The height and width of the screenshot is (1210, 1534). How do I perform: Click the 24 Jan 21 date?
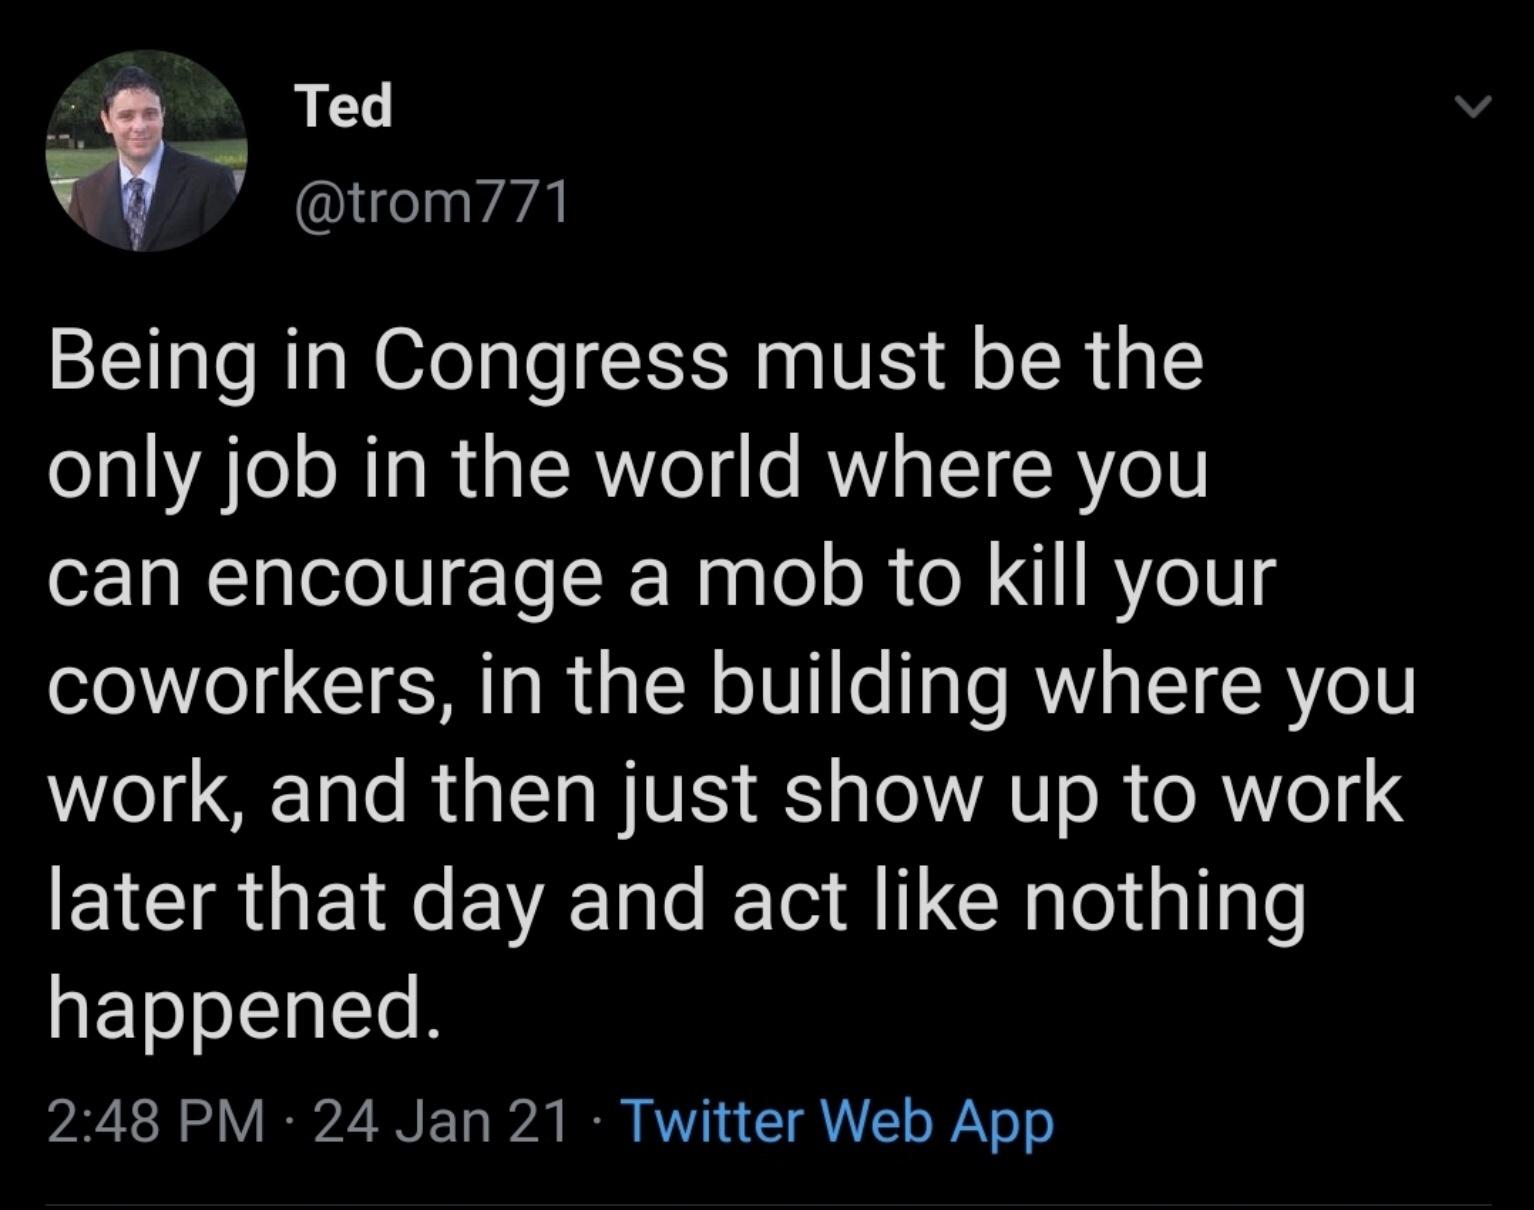[x=441, y=1120]
